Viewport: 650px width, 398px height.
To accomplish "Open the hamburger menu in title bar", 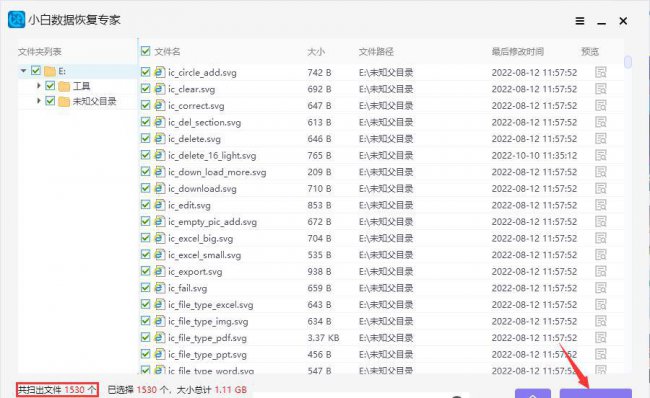I will 580,21.
